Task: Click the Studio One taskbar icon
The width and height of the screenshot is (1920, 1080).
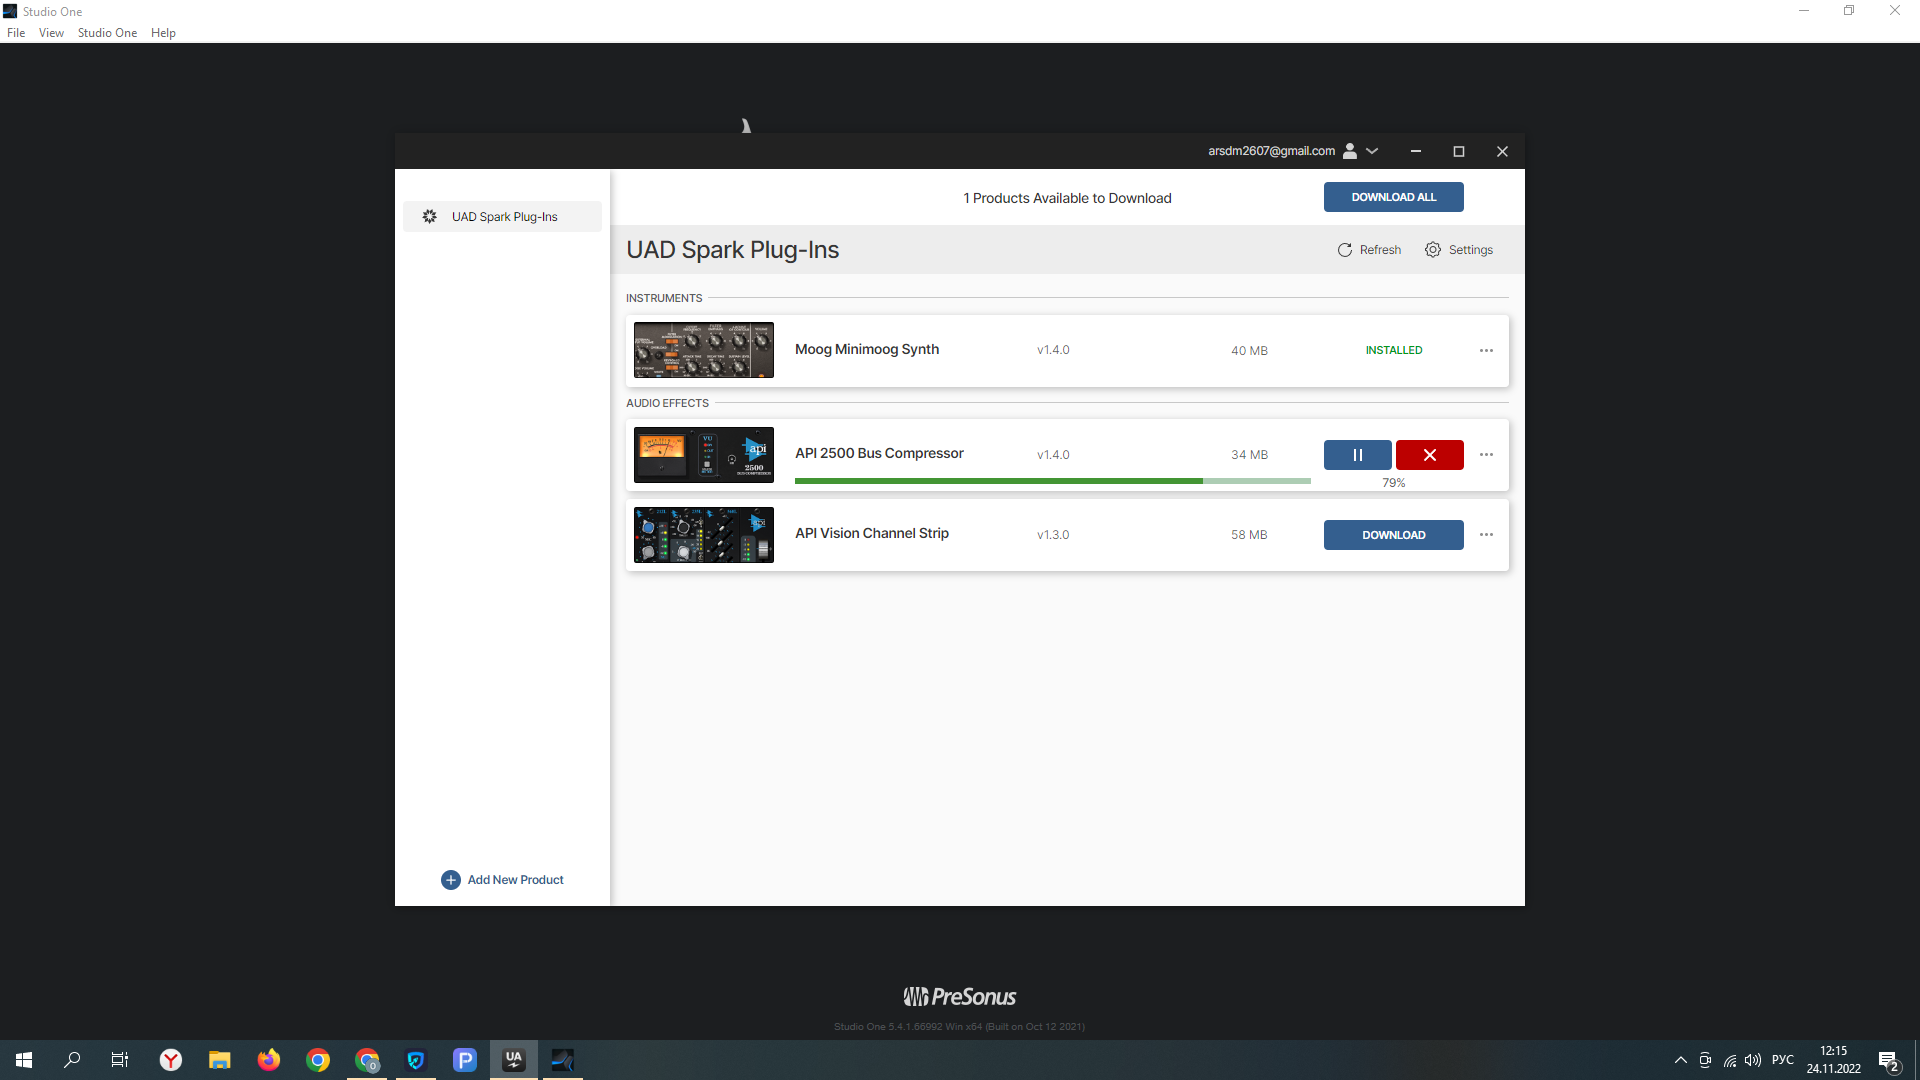Action: (563, 1060)
